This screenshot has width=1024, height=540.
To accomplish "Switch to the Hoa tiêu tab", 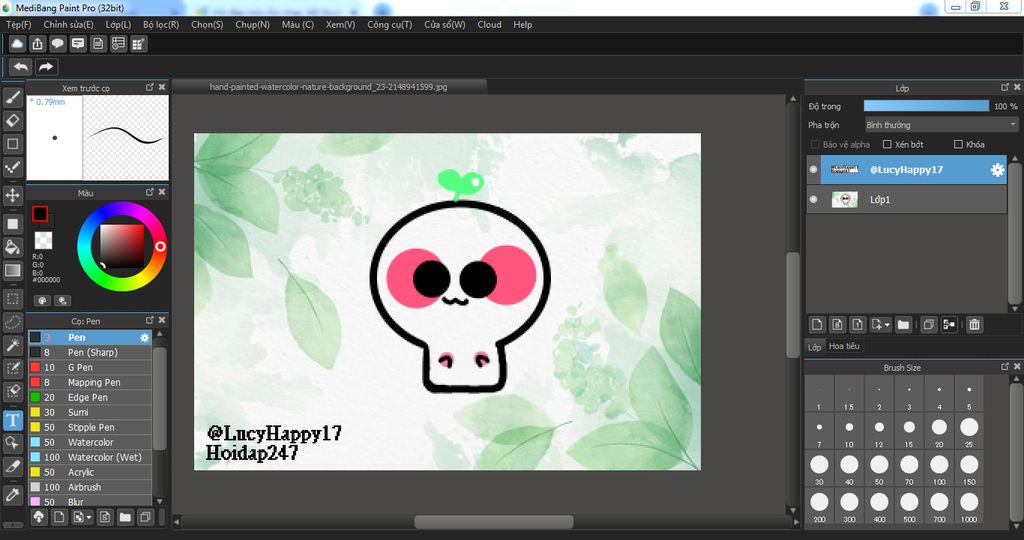I will [x=844, y=346].
